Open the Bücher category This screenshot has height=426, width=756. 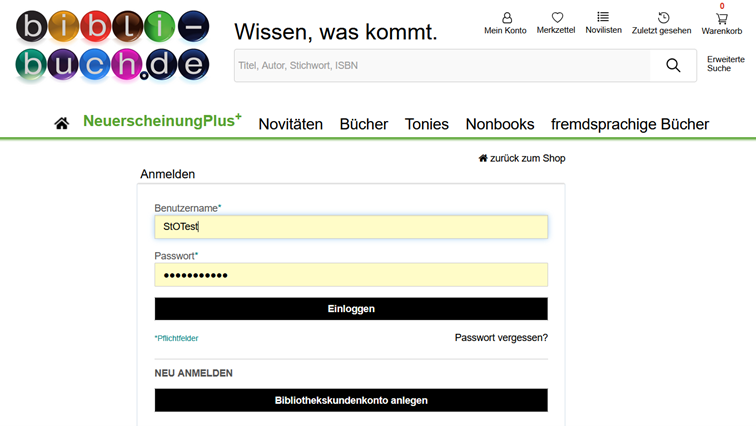[x=363, y=125]
